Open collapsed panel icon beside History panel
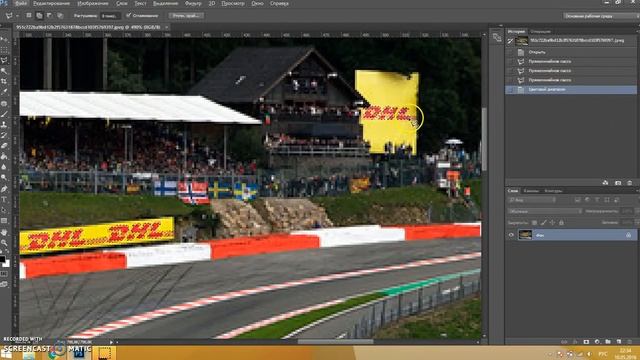 (497, 38)
